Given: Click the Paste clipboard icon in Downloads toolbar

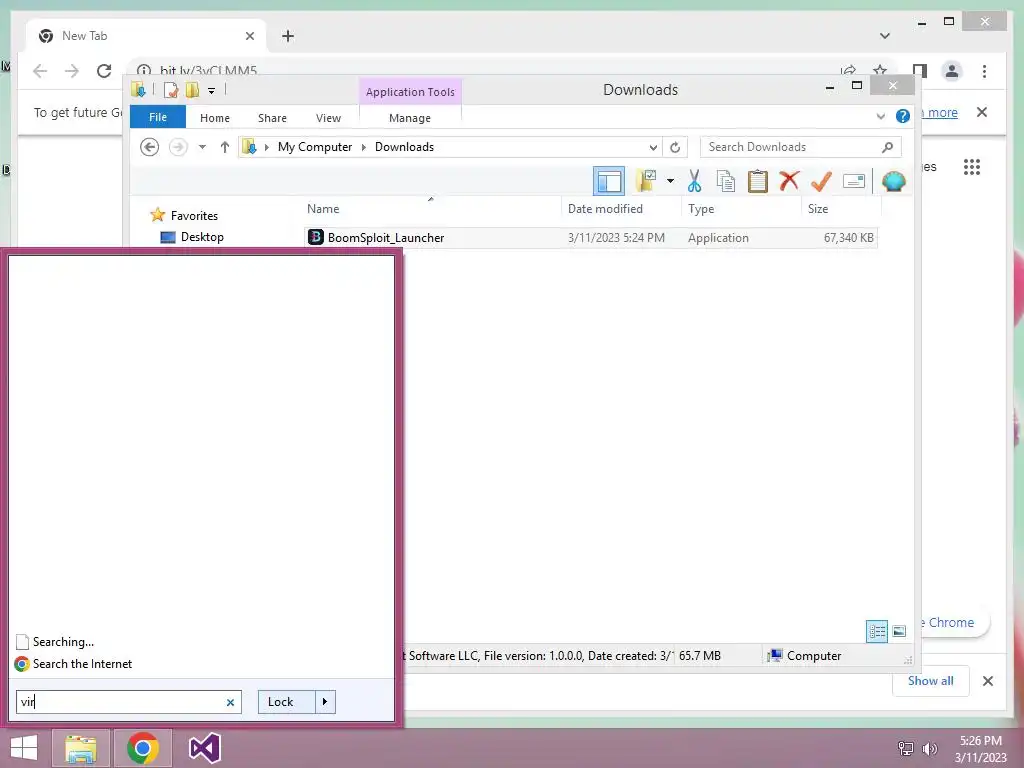Looking at the screenshot, I should point(758,181).
